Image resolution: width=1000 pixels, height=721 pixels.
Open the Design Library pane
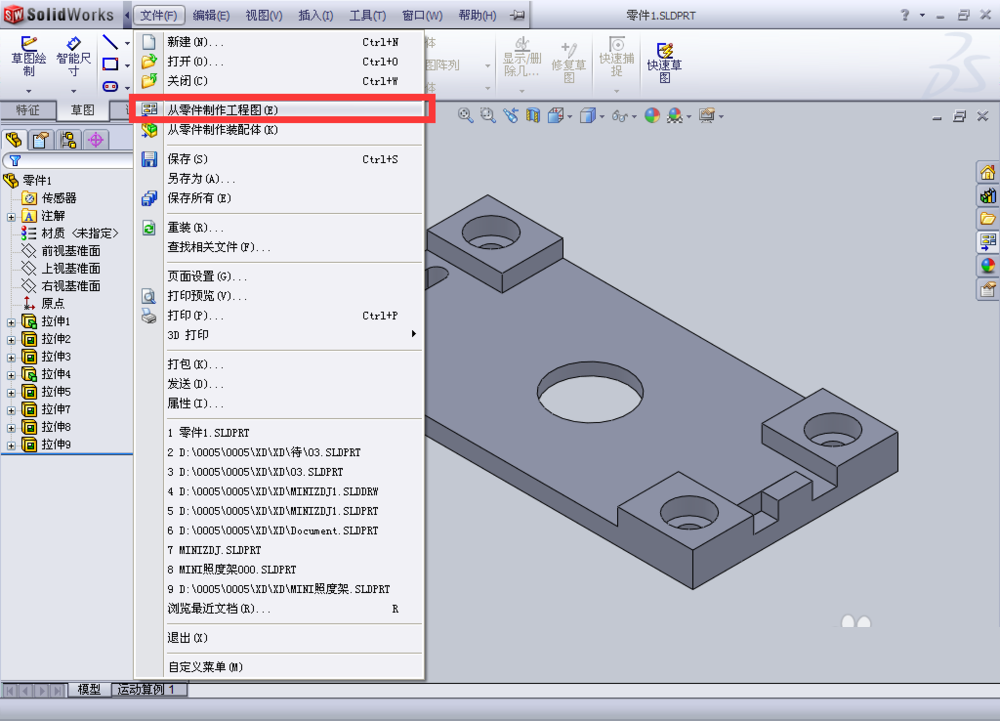987,196
